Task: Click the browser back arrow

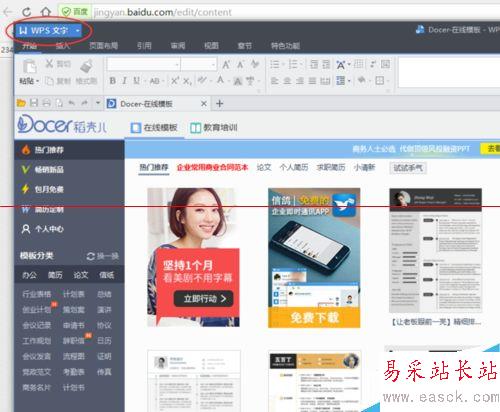Action: (x=7, y=12)
